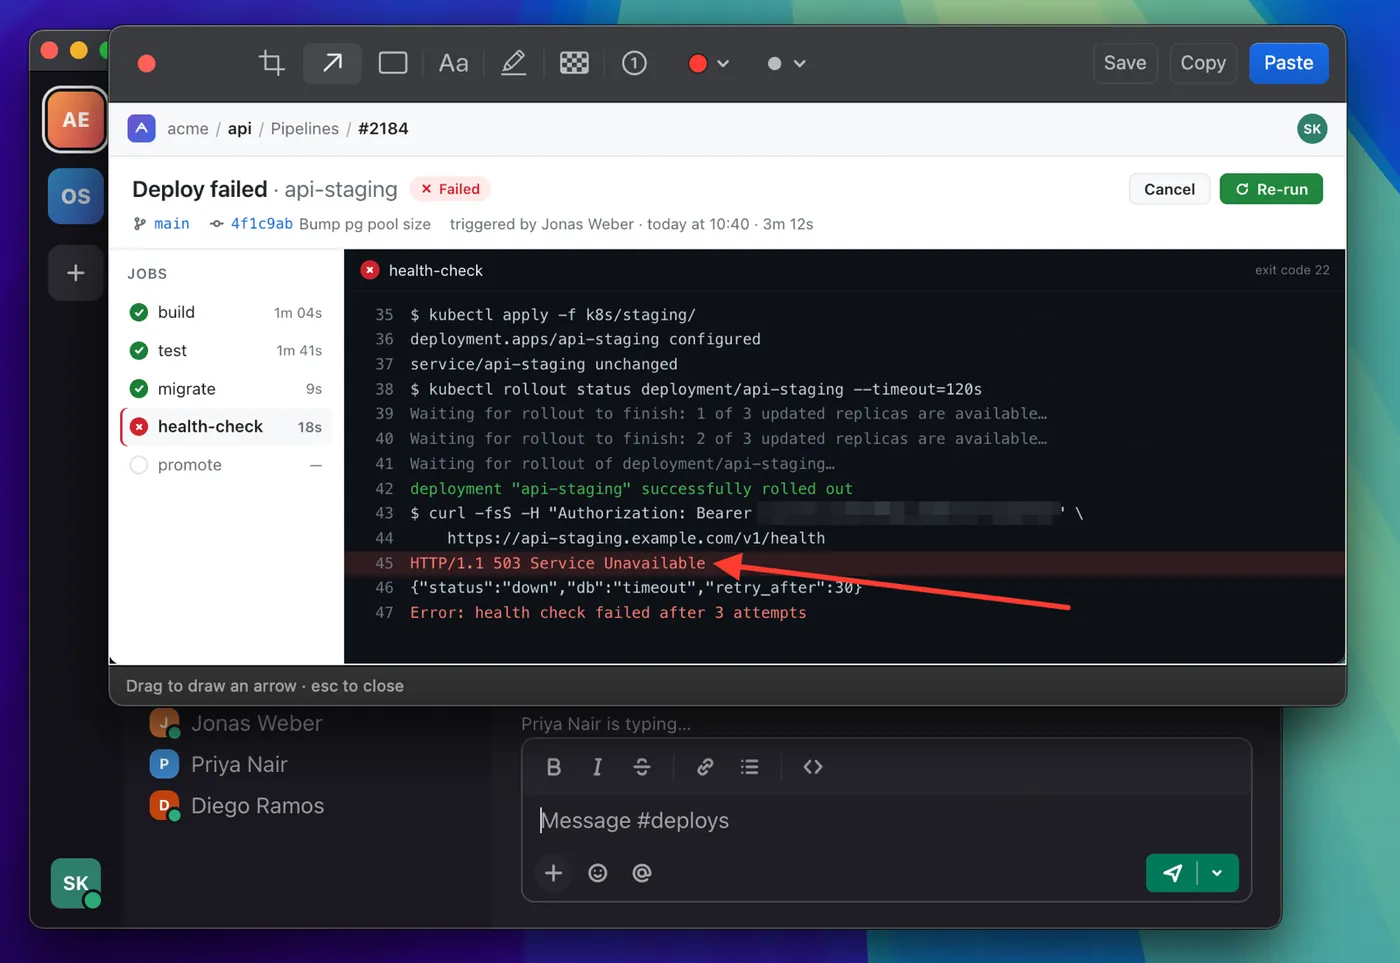This screenshot has width=1400, height=963.
Task: Open send options dropdown arrow
Action: [x=1217, y=873]
